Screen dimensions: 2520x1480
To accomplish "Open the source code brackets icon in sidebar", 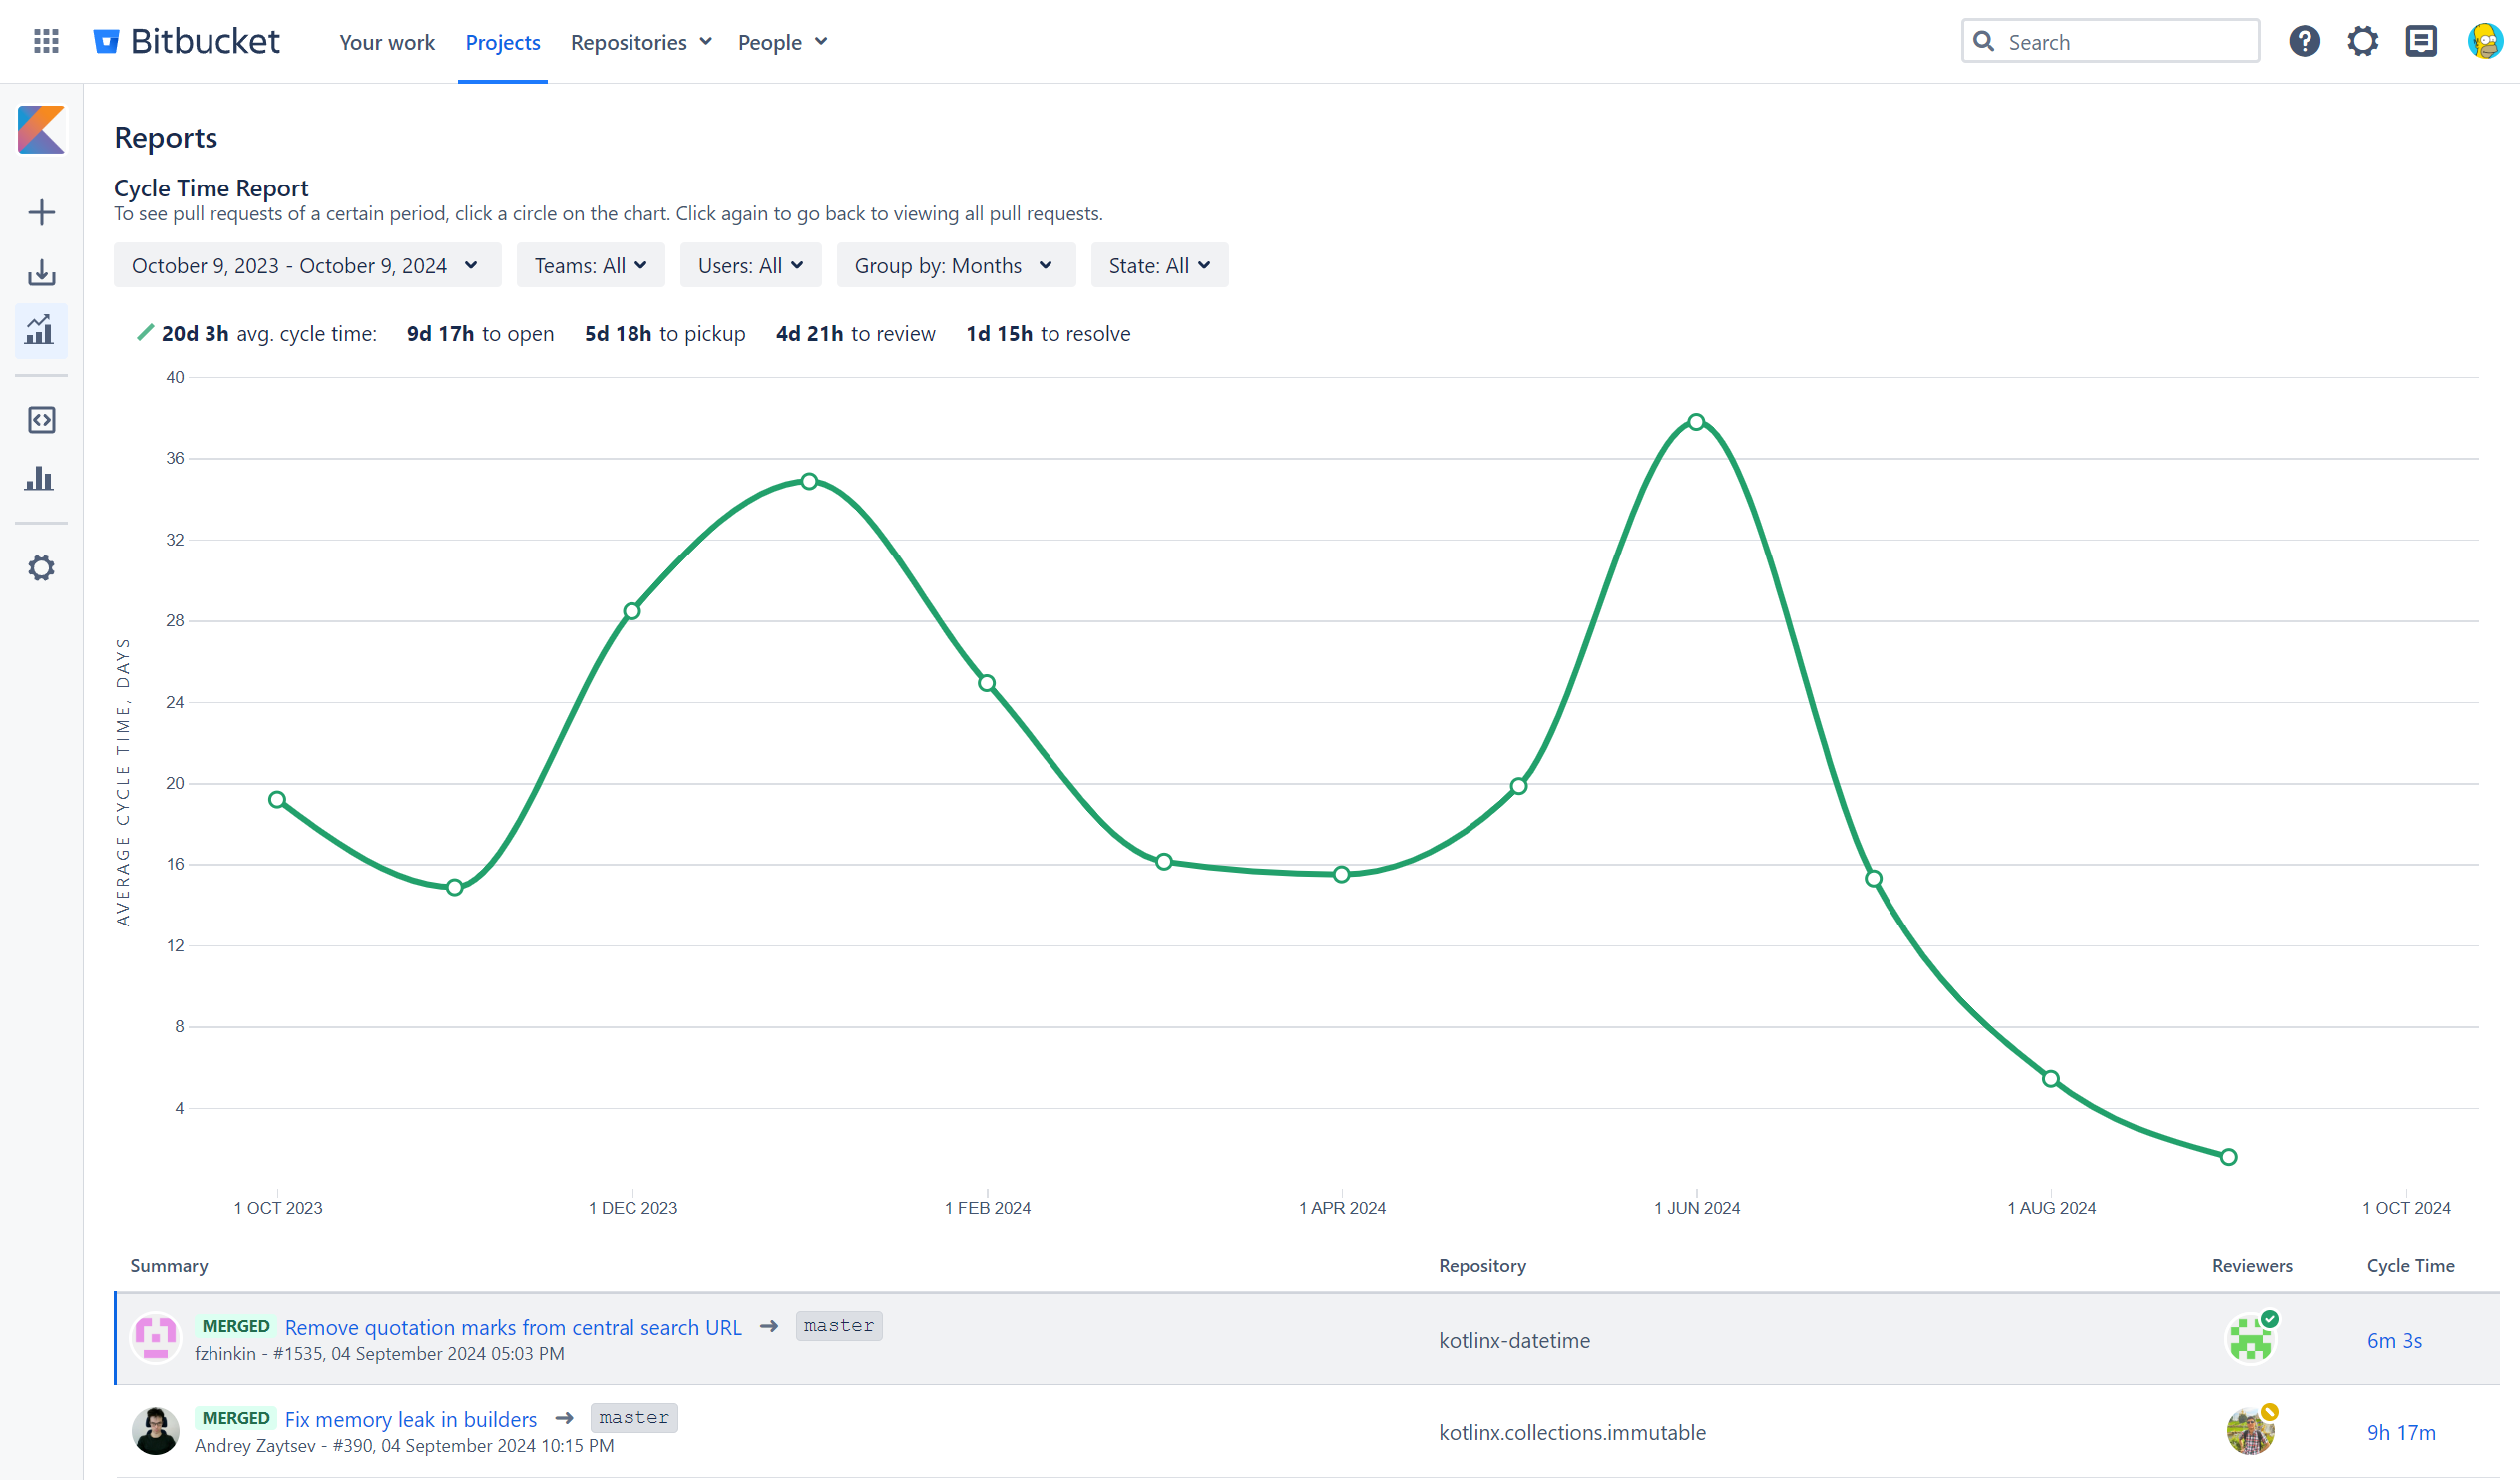I will pyautogui.click(x=41, y=420).
